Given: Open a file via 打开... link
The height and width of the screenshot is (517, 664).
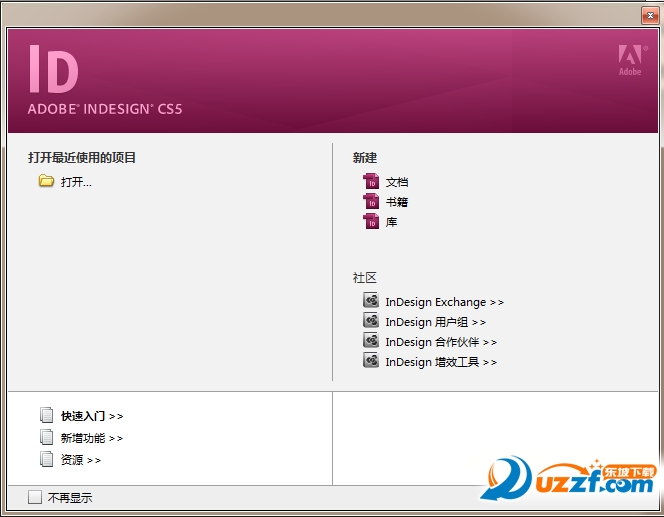Looking at the screenshot, I should [76, 182].
